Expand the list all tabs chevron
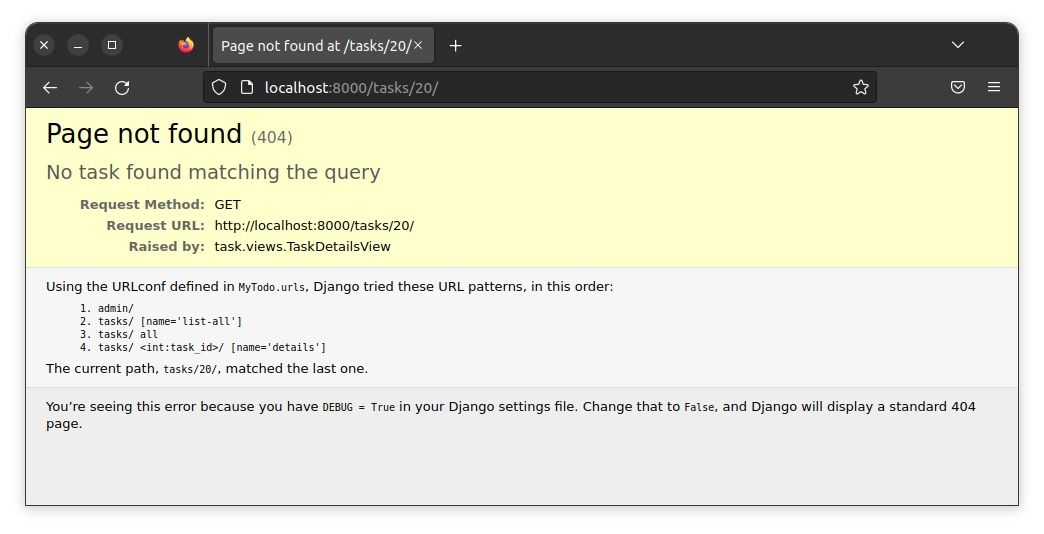This screenshot has height=534, width=1044. (958, 45)
